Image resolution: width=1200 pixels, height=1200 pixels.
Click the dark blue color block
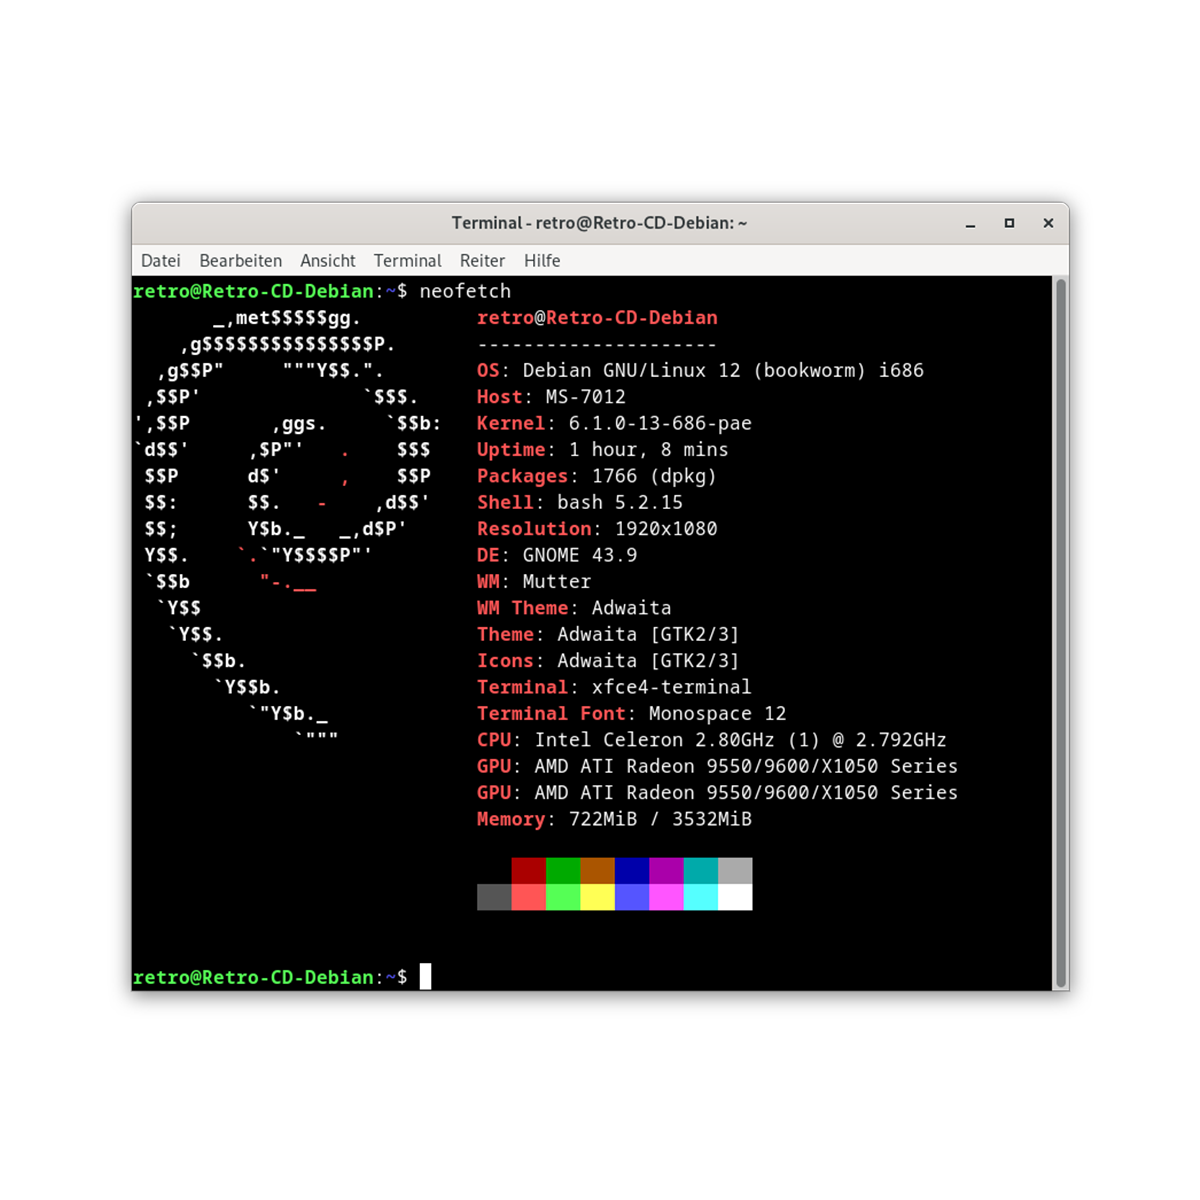pyautogui.click(x=632, y=870)
